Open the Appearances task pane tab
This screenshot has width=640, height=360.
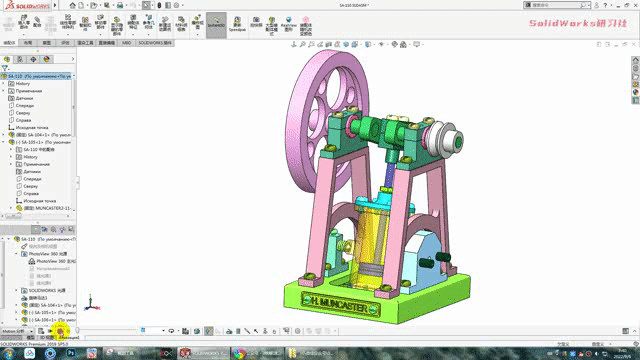coord(636,93)
